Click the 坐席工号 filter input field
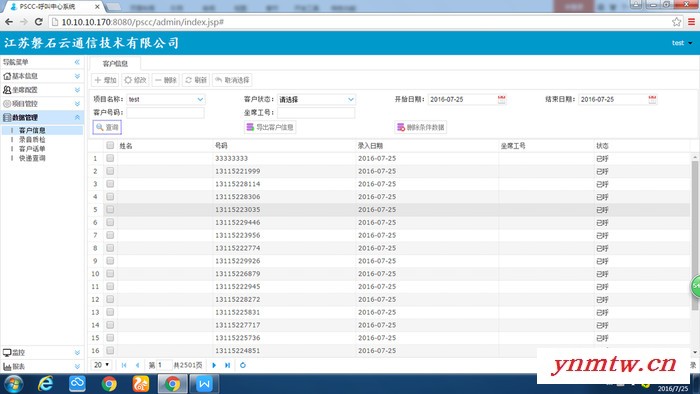 [x=316, y=112]
